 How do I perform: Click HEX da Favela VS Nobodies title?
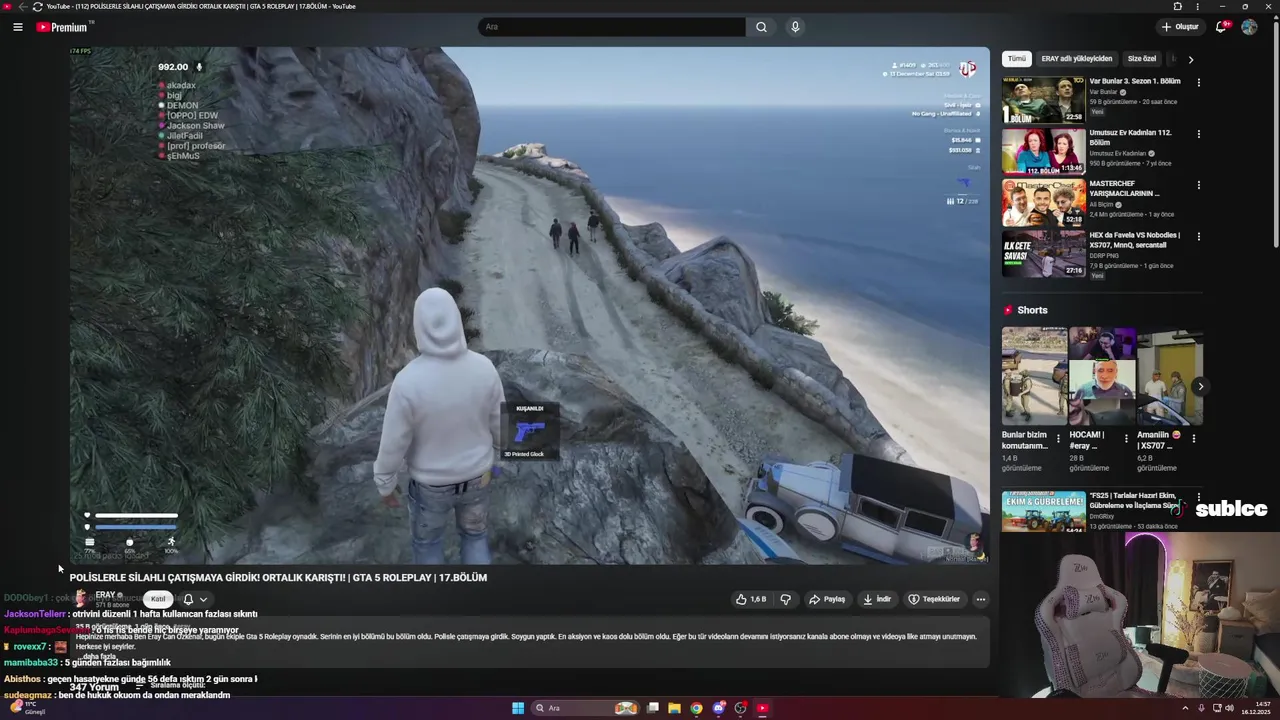coord(1135,240)
